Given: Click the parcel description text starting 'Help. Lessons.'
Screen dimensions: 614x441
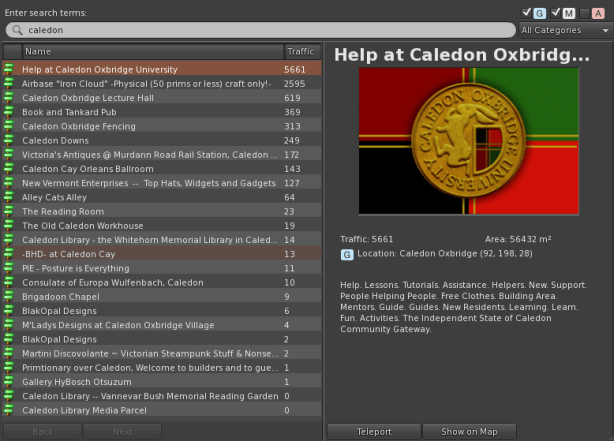Looking at the screenshot, I should [463, 307].
